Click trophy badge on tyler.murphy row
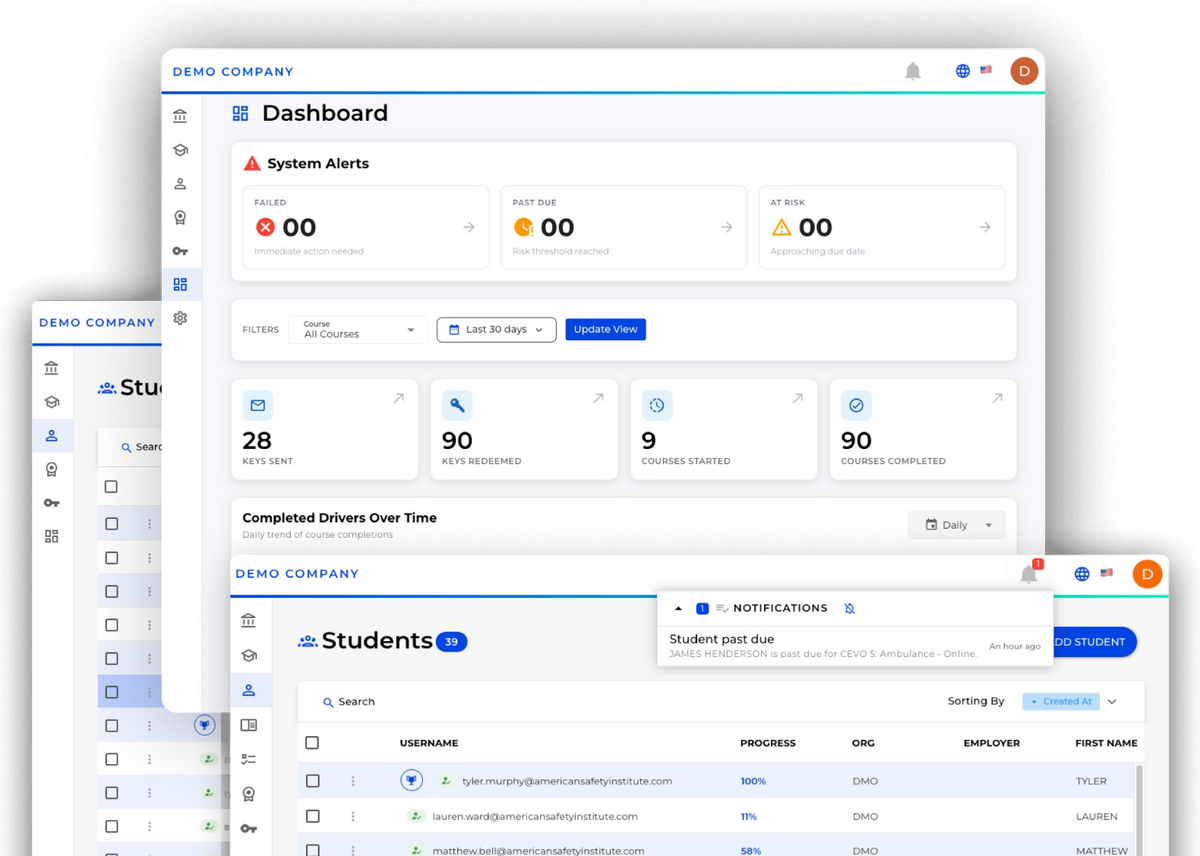 click(x=411, y=780)
